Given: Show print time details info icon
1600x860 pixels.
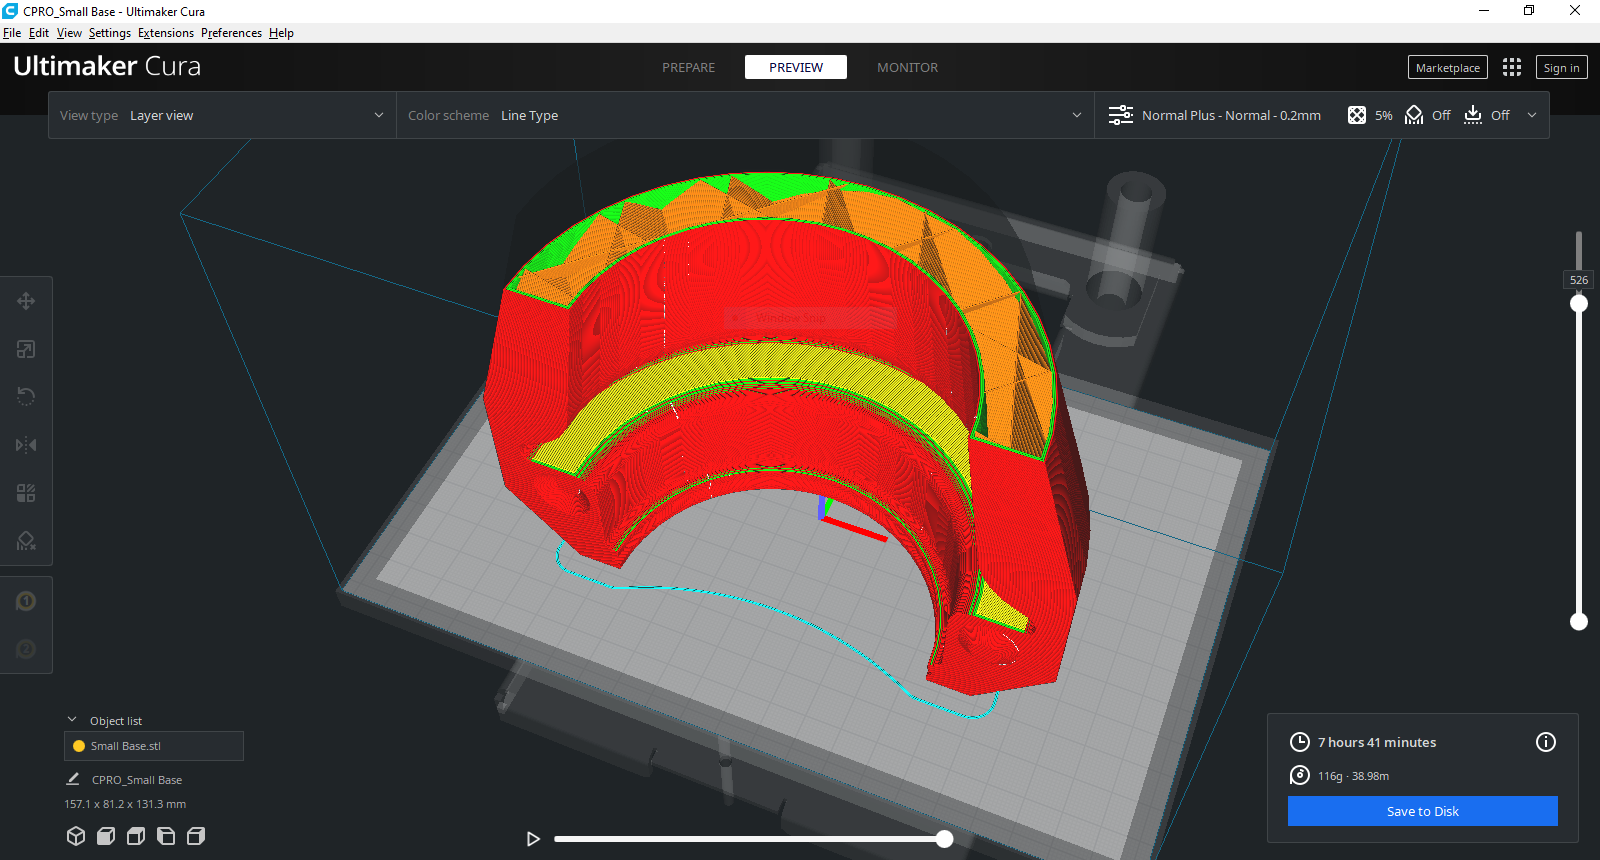Looking at the screenshot, I should pyautogui.click(x=1545, y=742).
